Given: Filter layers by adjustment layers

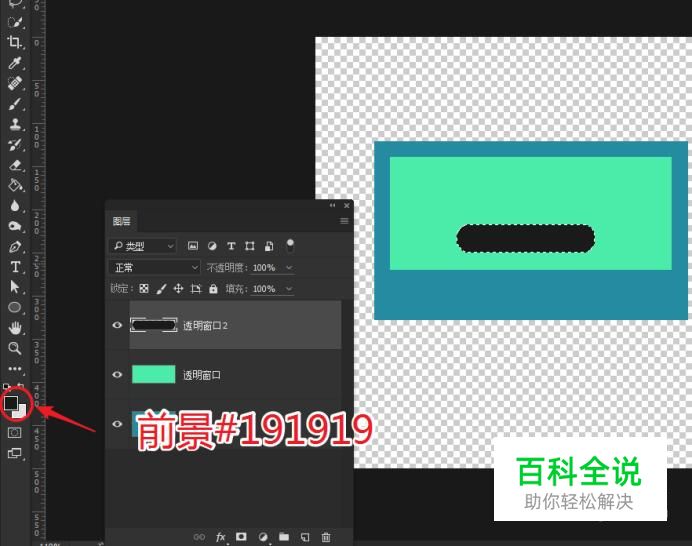Looking at the screenshot, I should [x=212, y=246].
